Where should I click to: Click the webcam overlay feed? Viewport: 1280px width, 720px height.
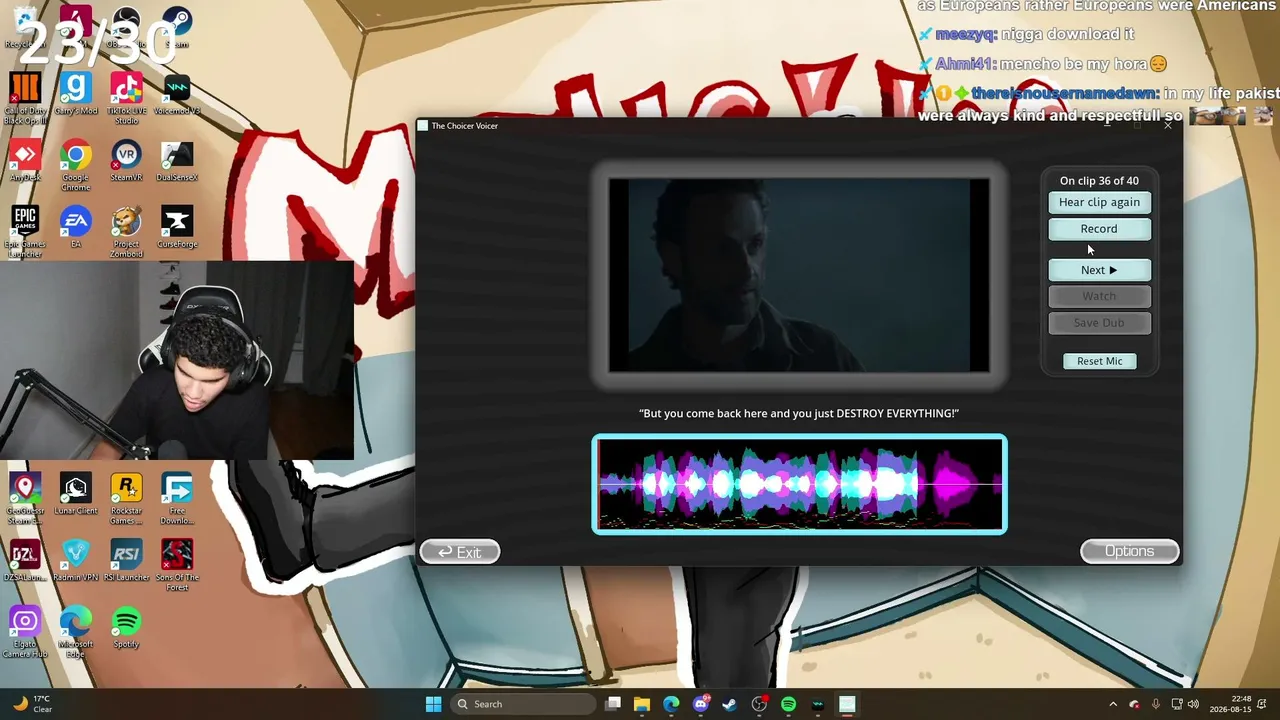tap(177, 360)
